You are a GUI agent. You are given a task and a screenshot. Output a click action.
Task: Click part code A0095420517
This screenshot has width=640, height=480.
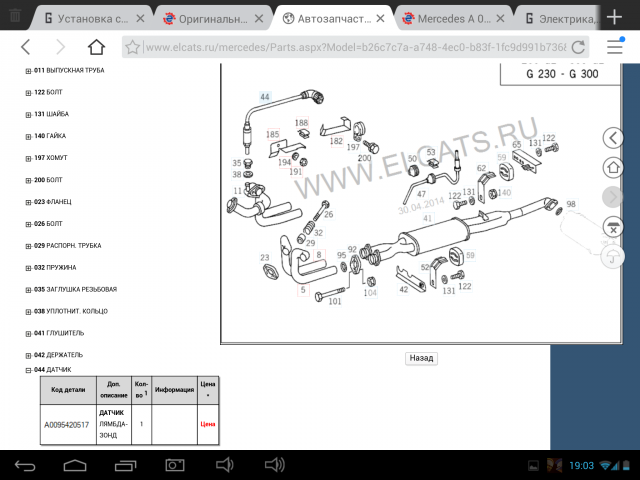click(67, 425)
